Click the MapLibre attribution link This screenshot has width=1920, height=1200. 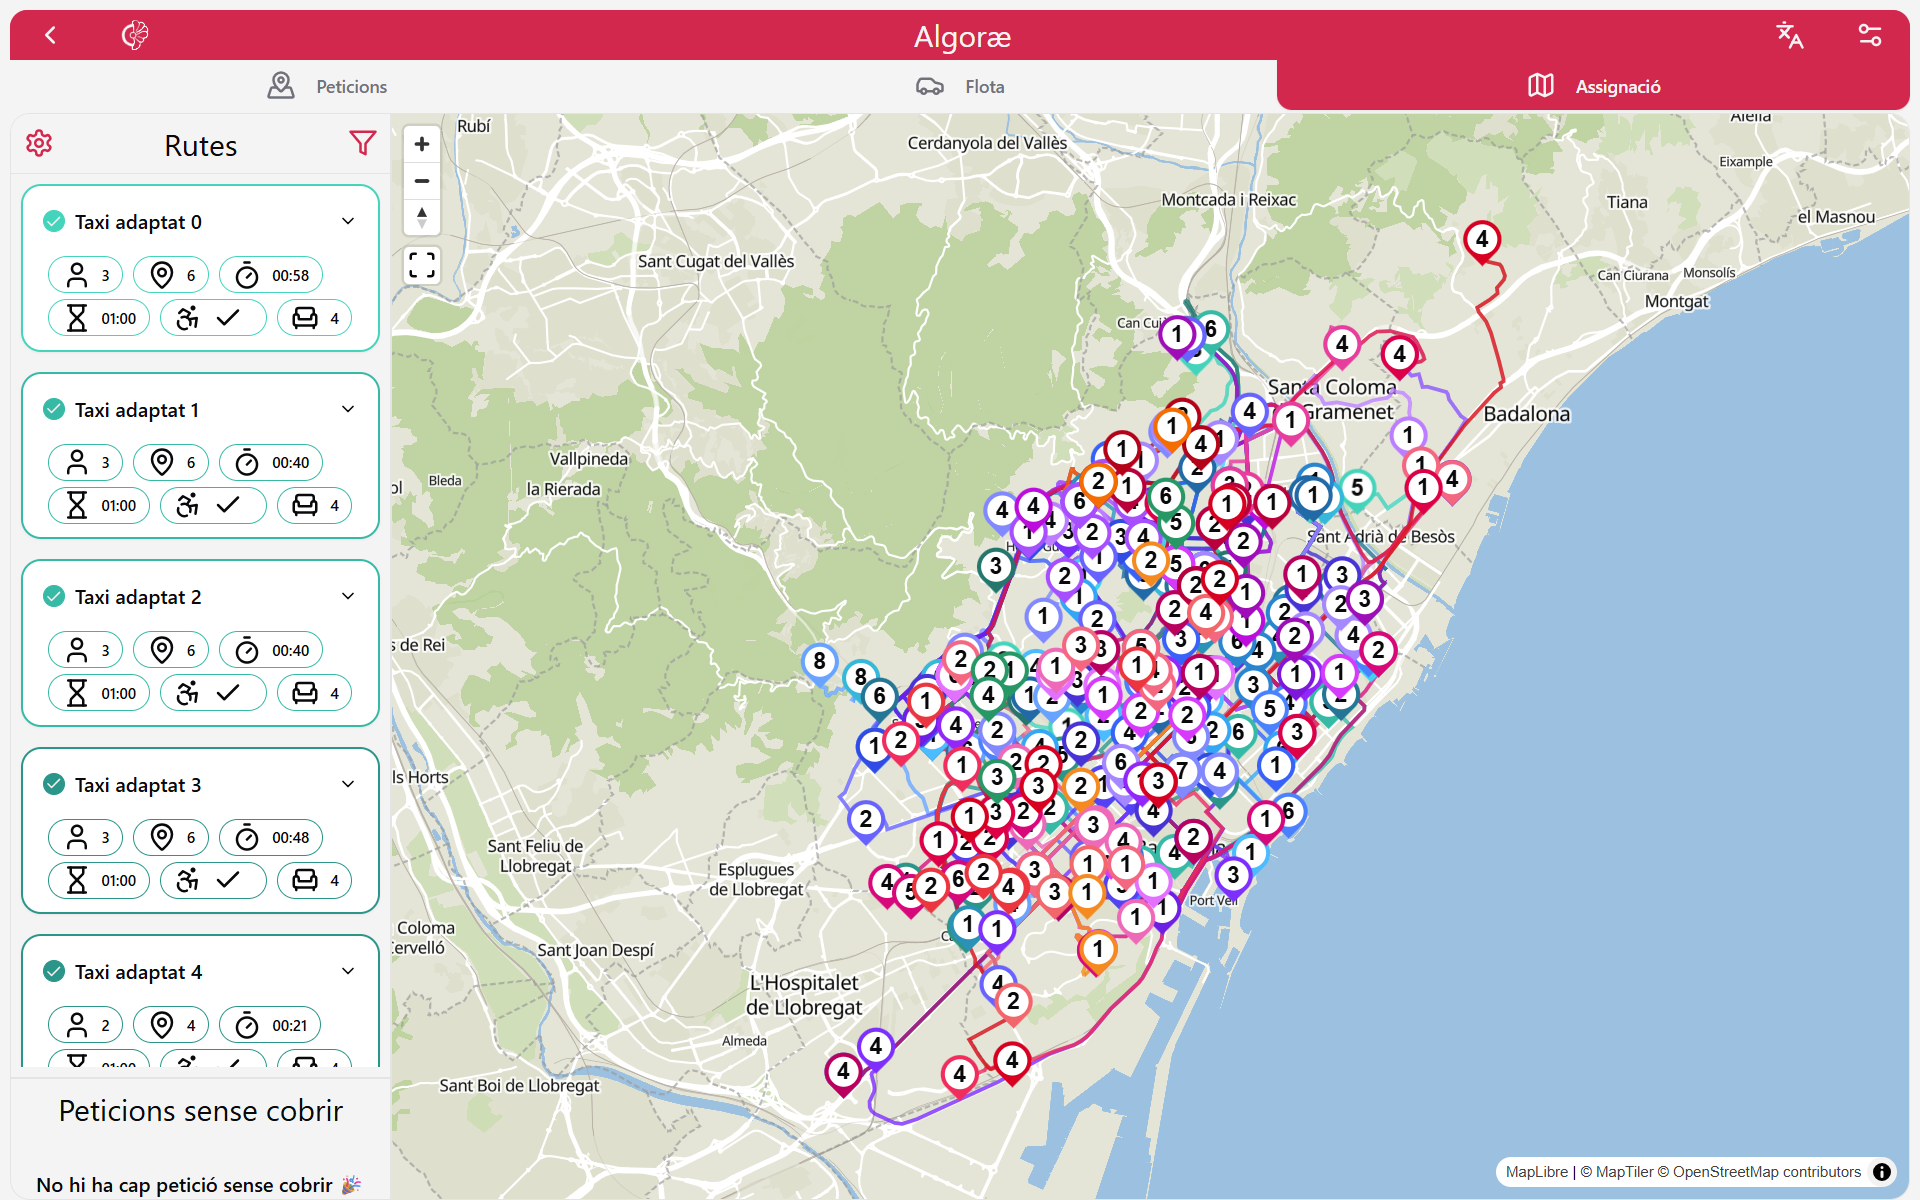(x=1536, y=1172)
